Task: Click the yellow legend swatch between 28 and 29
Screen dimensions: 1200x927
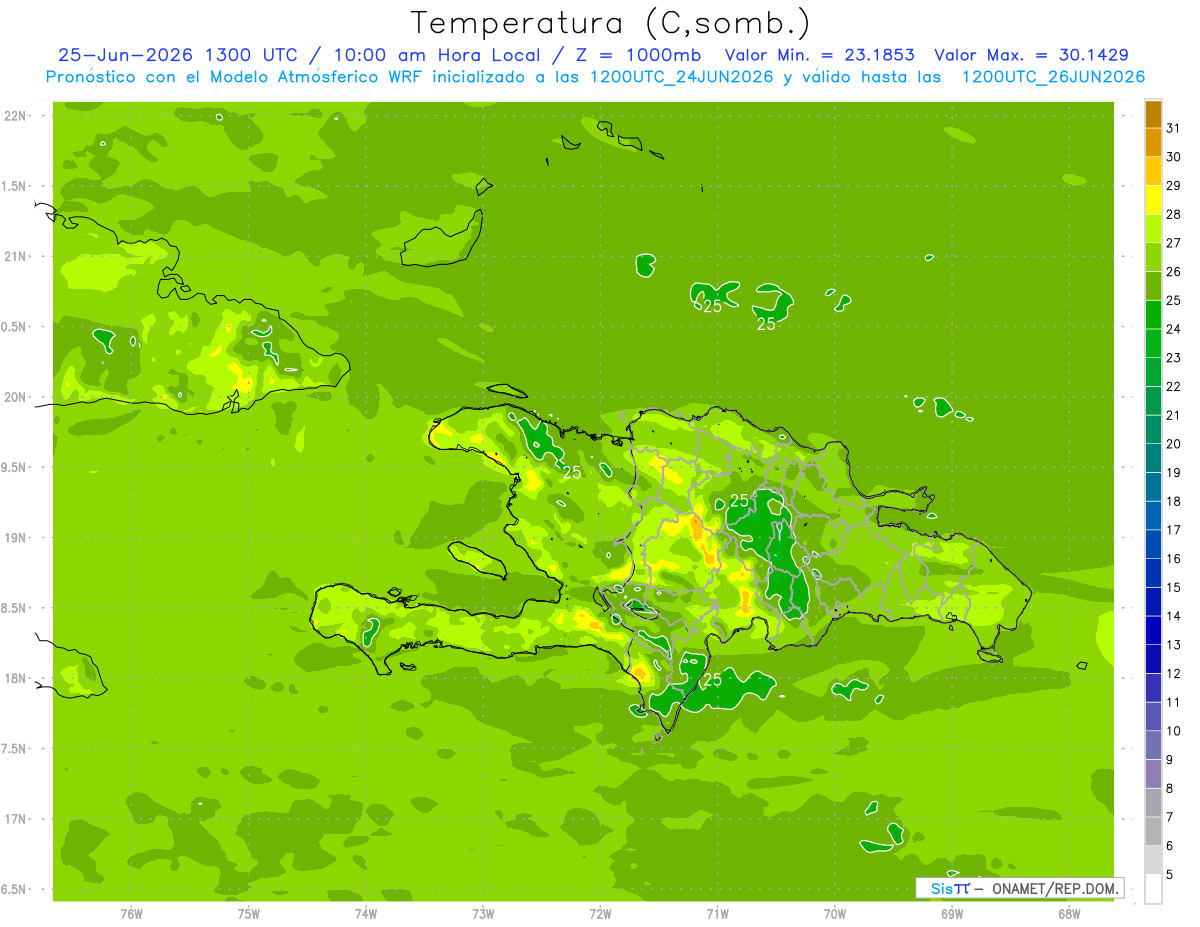Action: pos(1153,200)
